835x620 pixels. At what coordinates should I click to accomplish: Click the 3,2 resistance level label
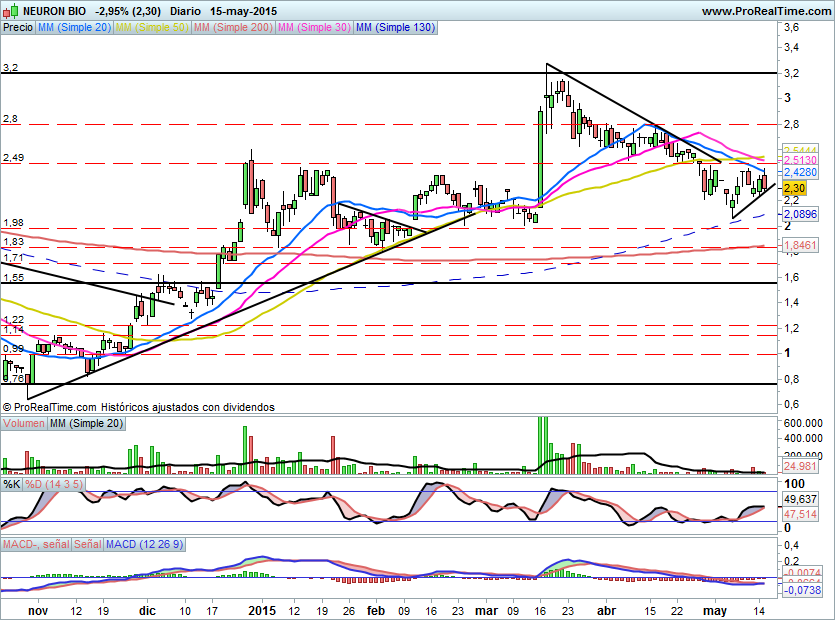12,68
